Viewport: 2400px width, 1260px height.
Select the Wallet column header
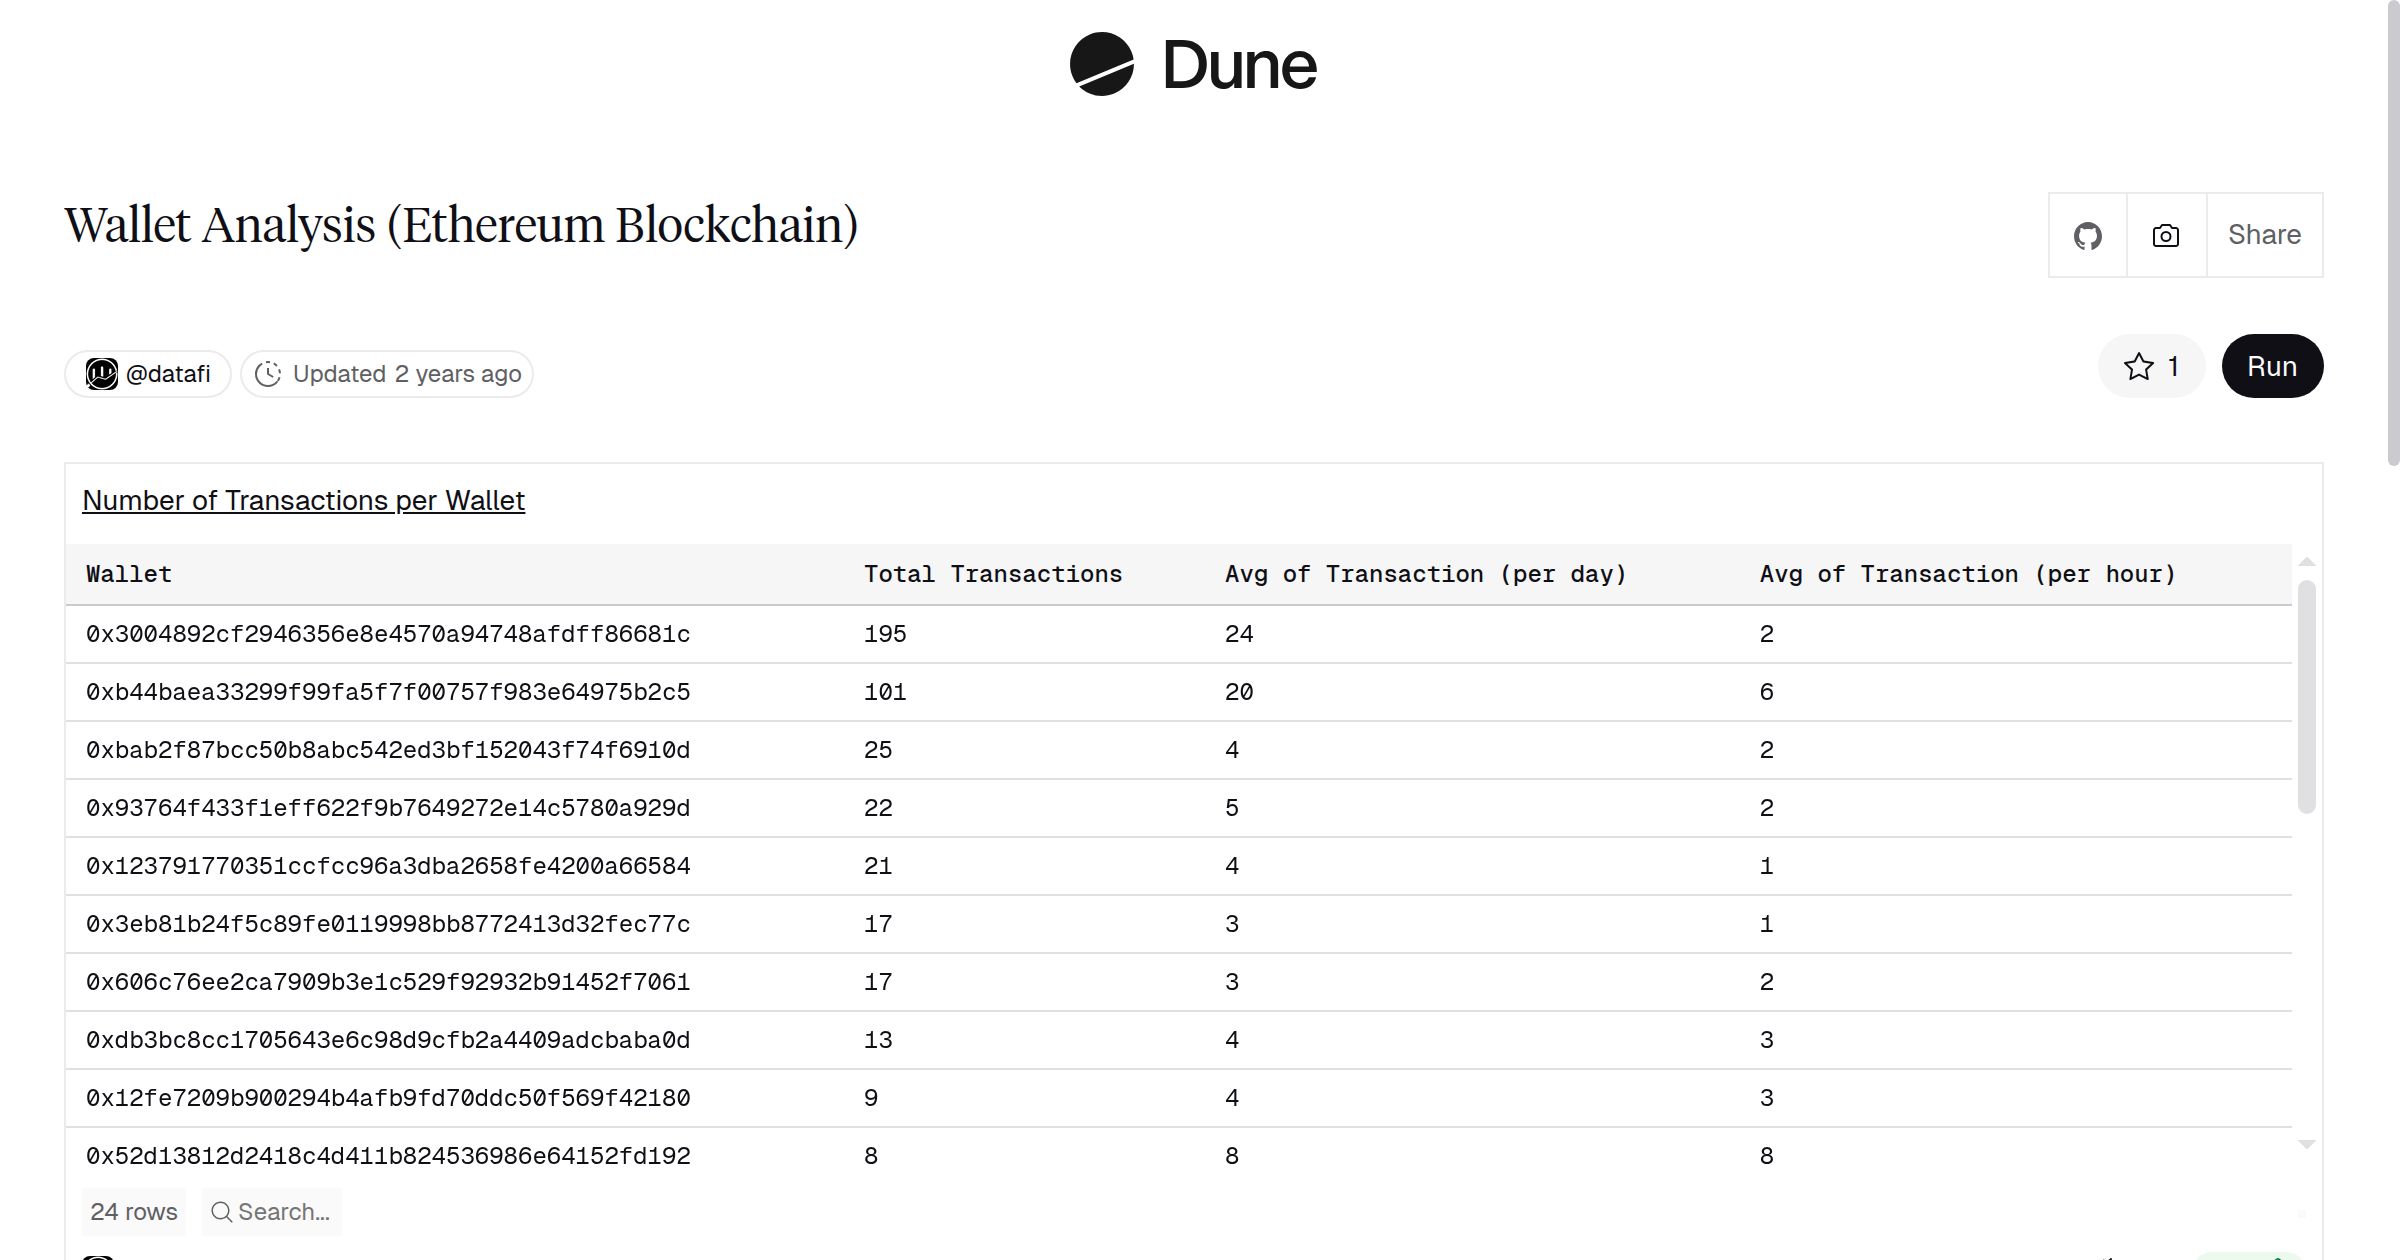point(128,573)
